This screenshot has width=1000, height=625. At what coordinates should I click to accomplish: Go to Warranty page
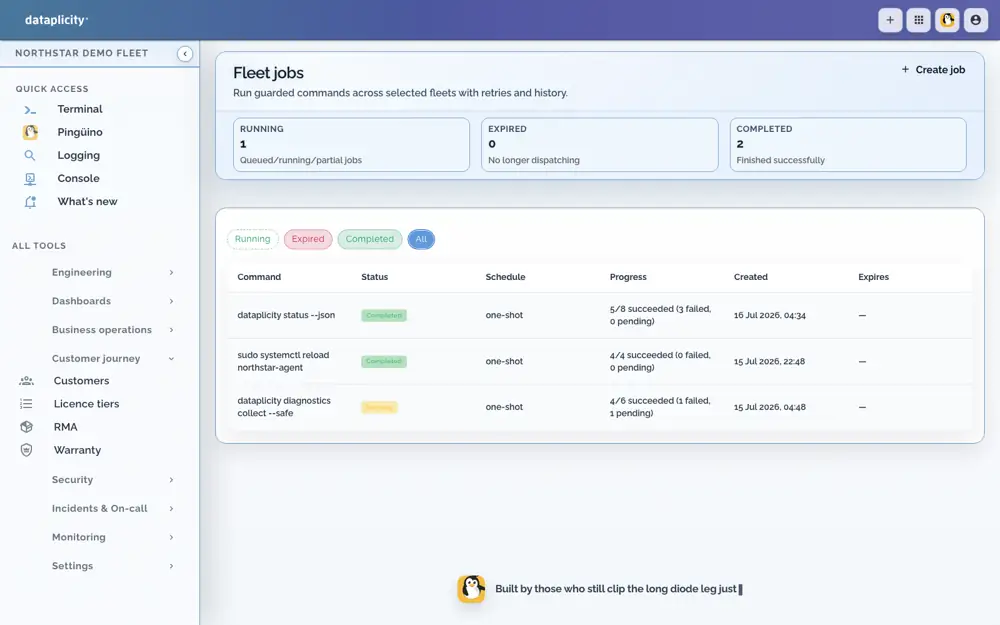click(77, 450)
